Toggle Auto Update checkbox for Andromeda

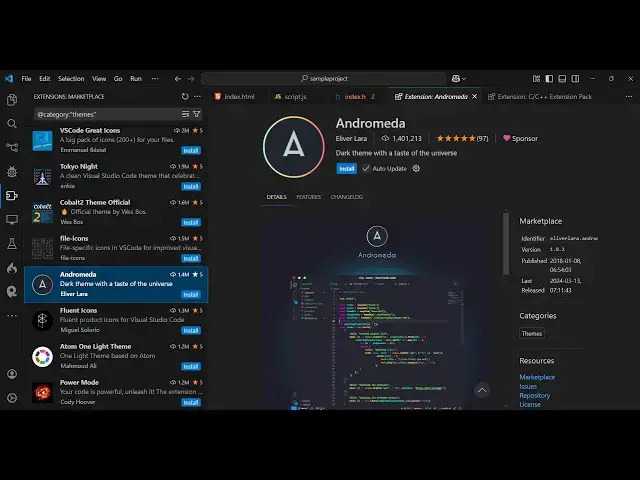pyautogui.click(x=366, y=168)
